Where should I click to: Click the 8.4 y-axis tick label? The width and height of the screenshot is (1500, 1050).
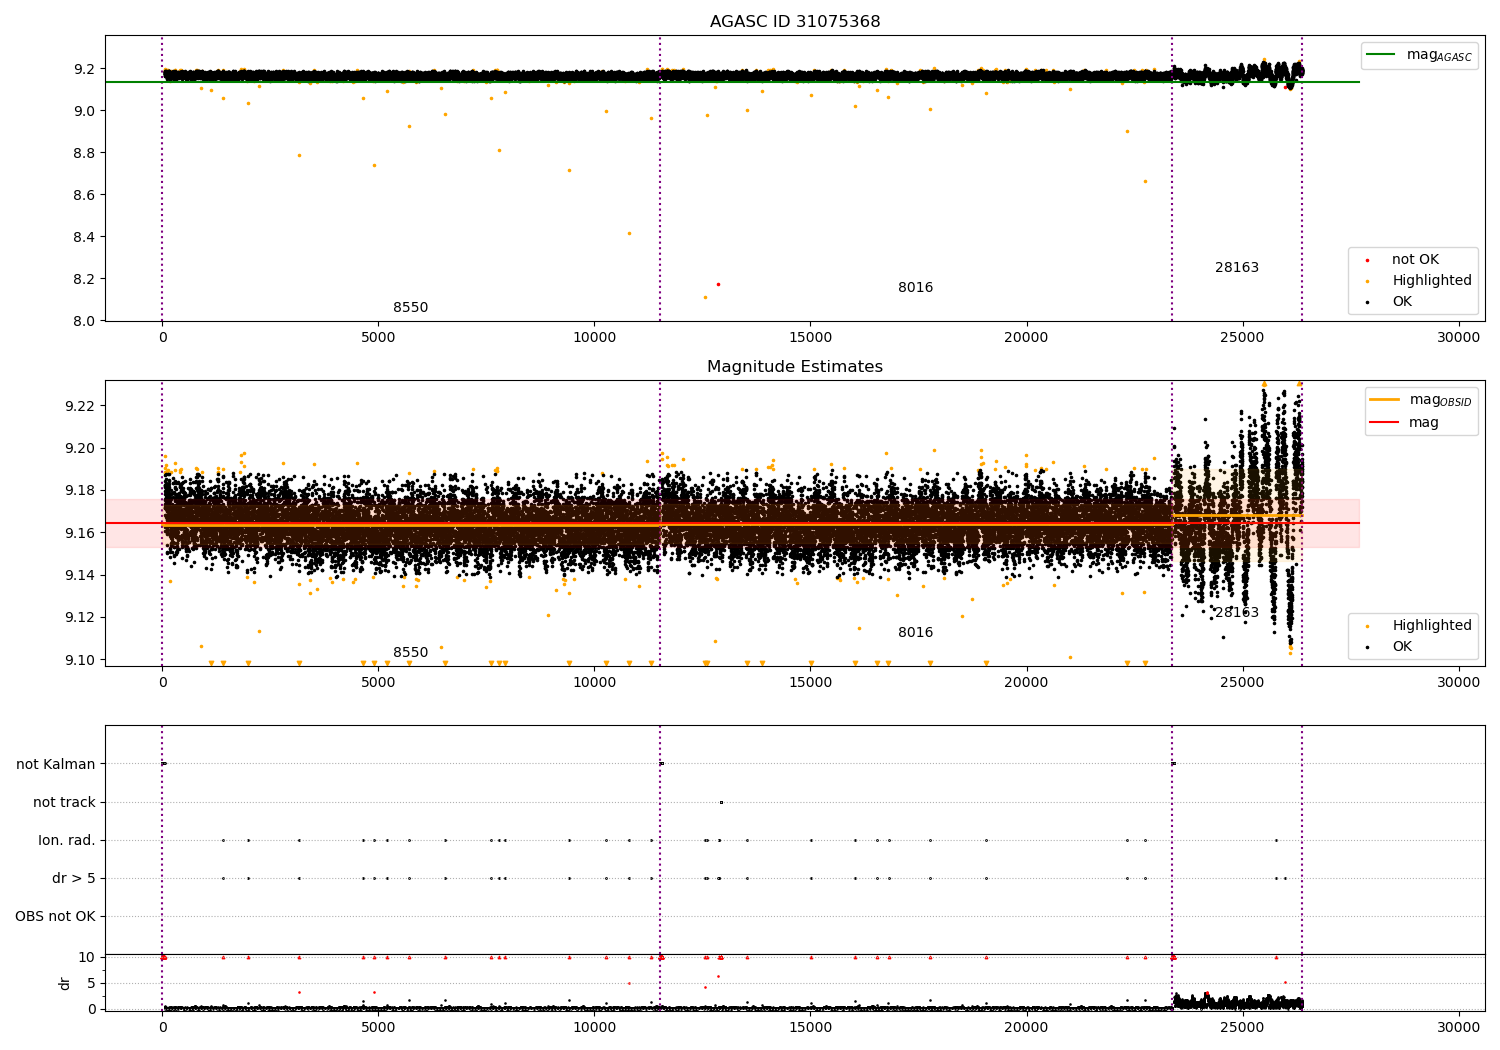coord(84,237)
